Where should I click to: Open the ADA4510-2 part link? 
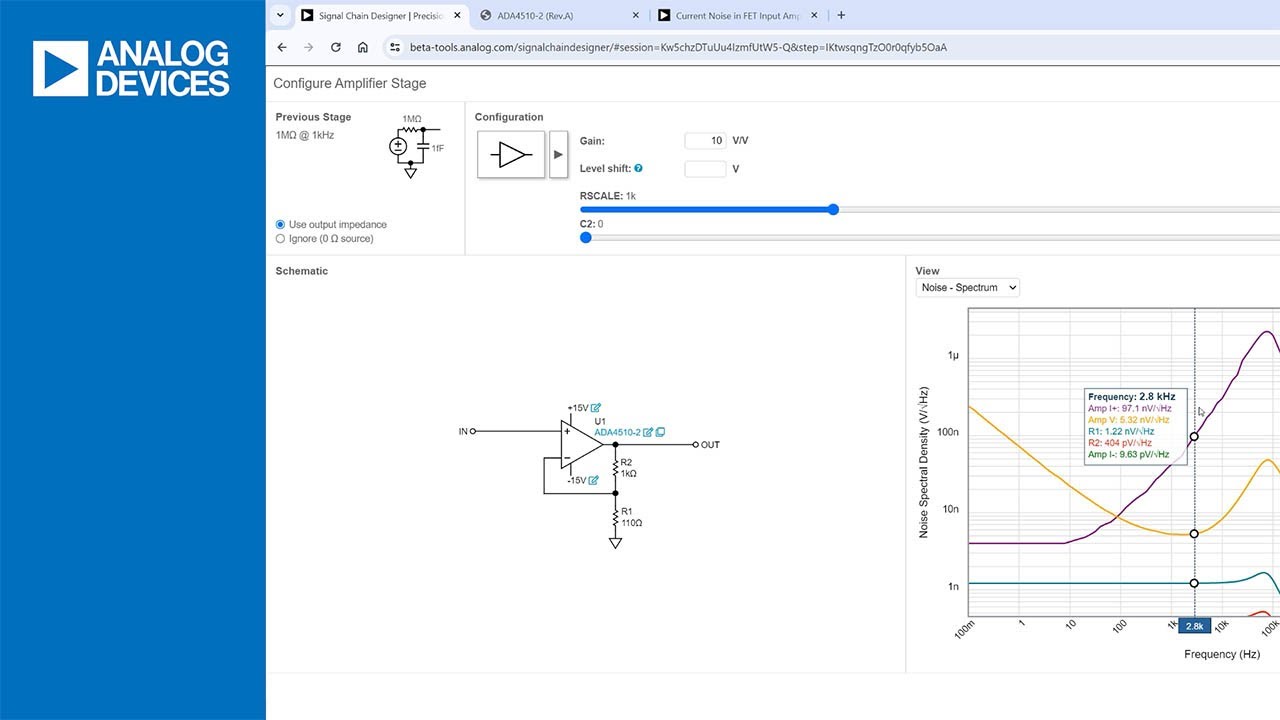(617, 432)
